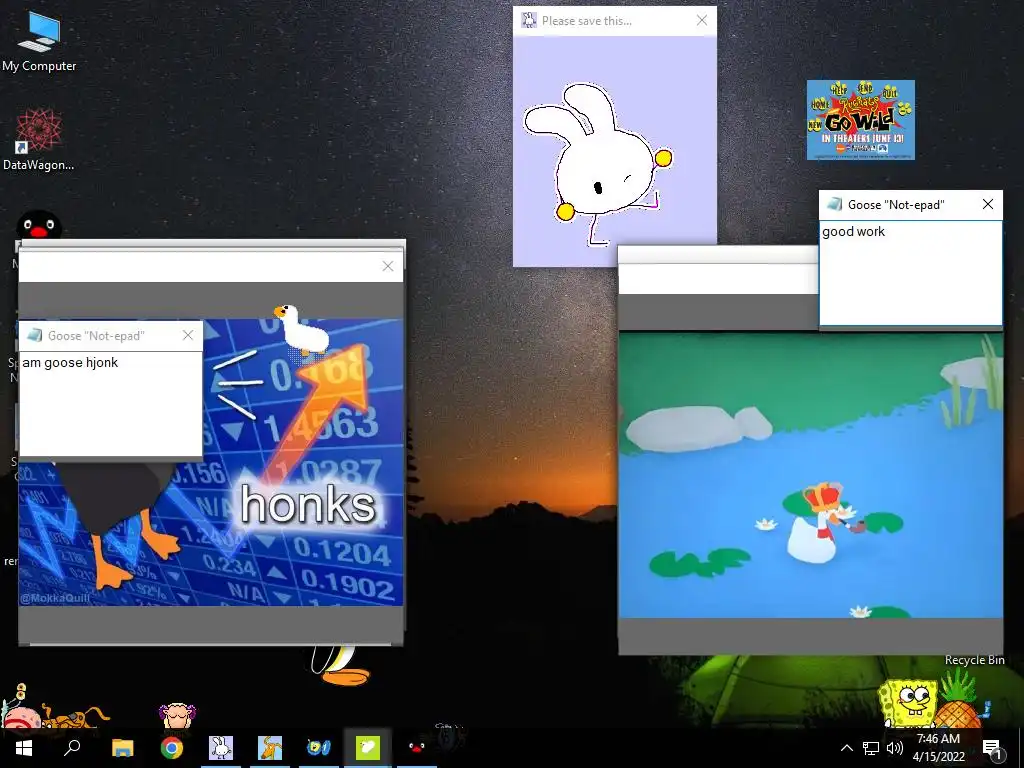The image size is (1024, 768).
Task: Switch to the white bunny app on the taskbar
Action: 221,748
